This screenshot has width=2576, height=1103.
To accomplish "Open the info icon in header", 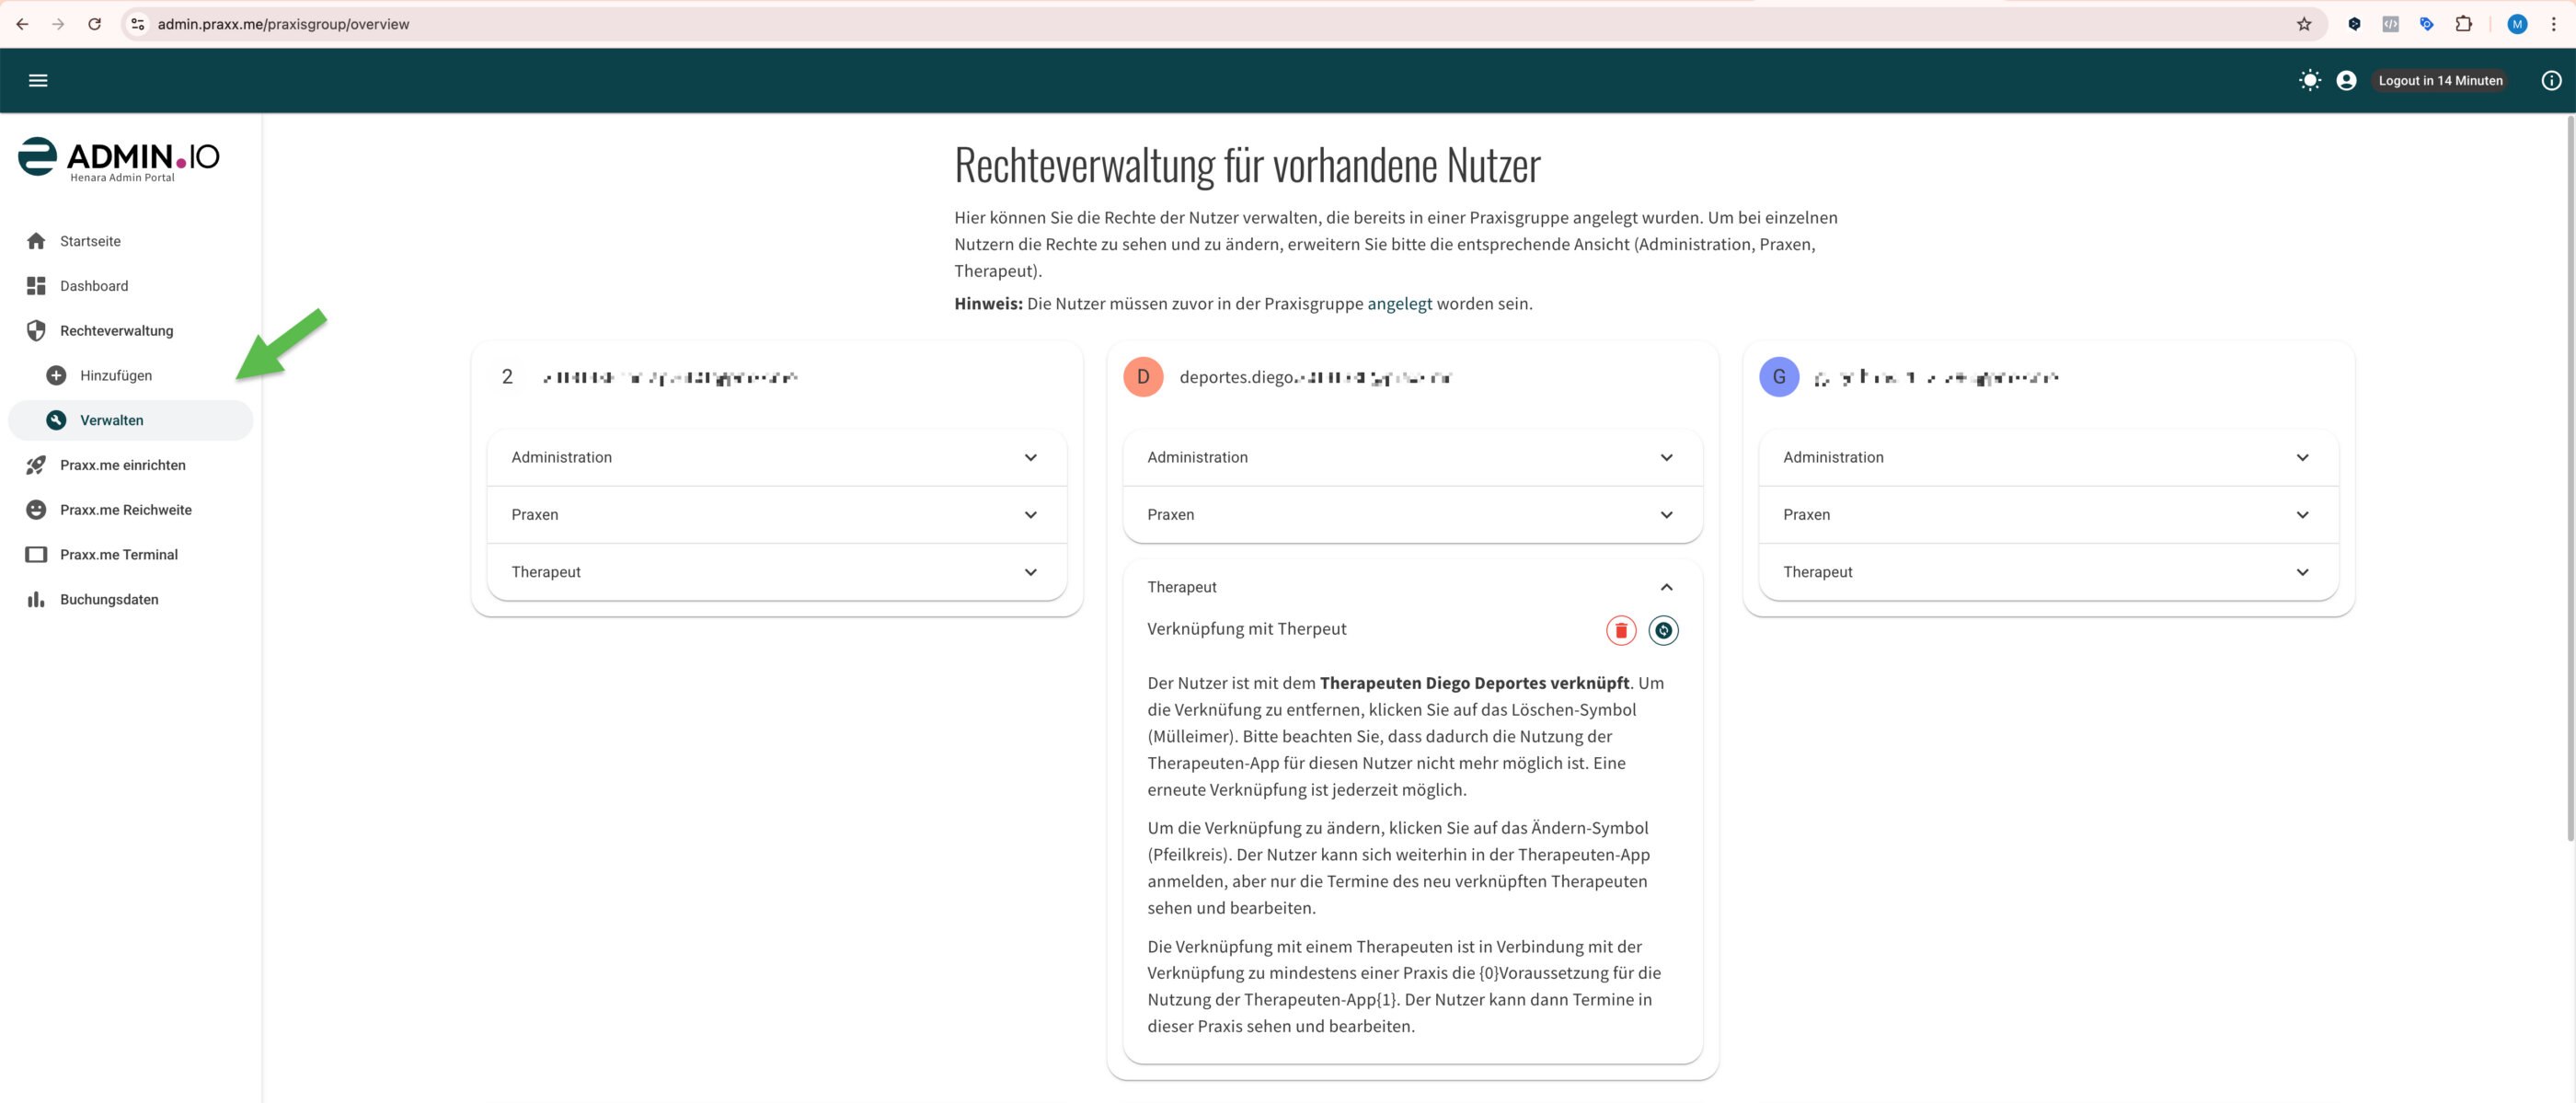I will point(2551,80).
